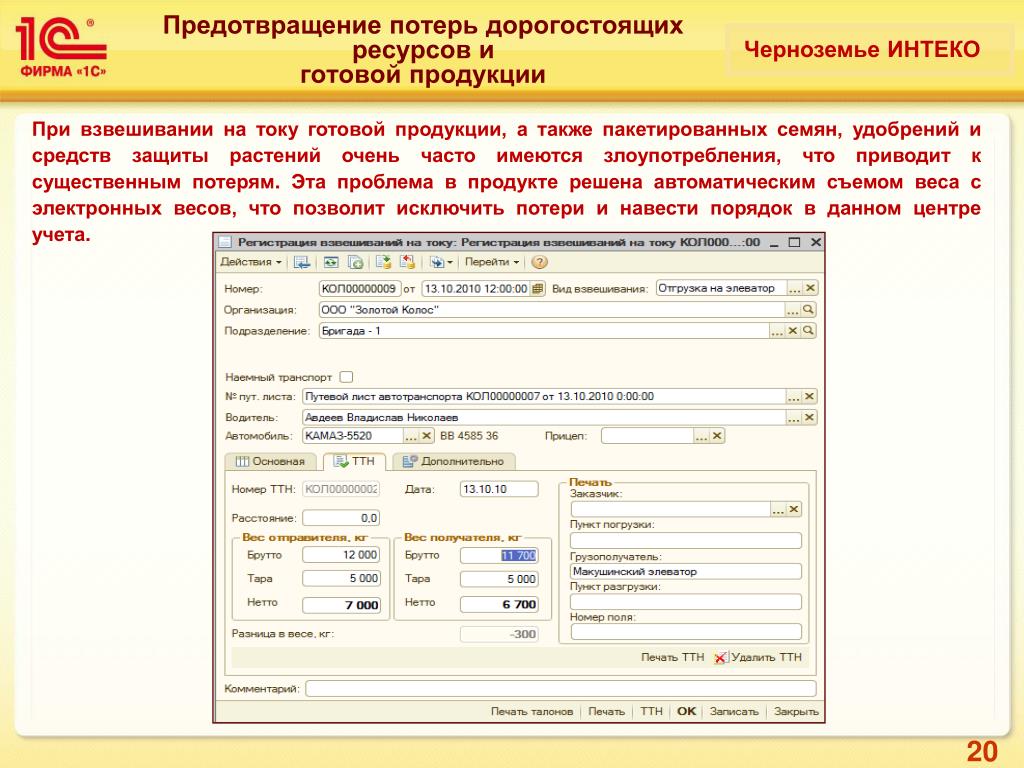Click the Расстояние input field
The height and width of the screenshot is (768, 1024).
(341, 518)
